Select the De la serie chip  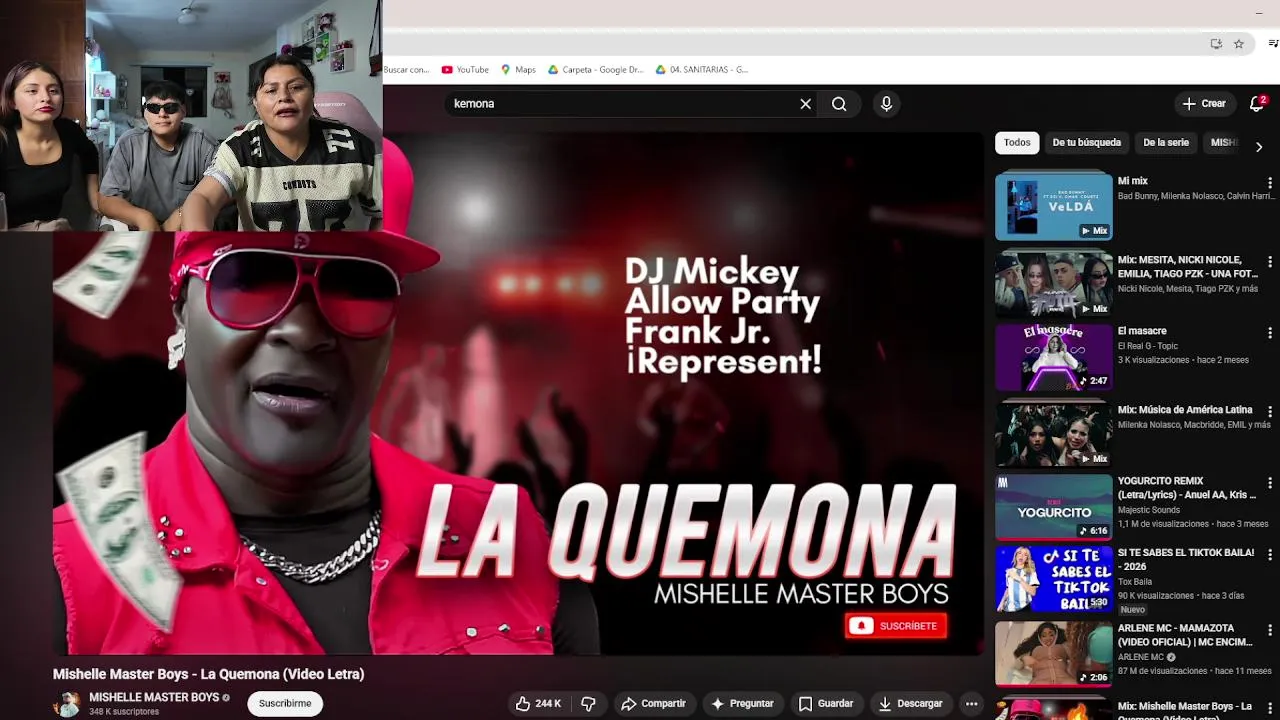1166,143
